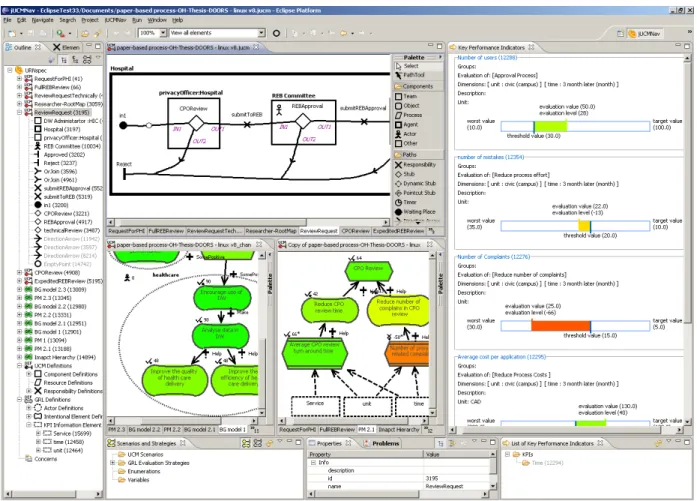
Task: Click REBApproval stub diamond in diagram
Action: pyautogui.click(x=303, y=120)
